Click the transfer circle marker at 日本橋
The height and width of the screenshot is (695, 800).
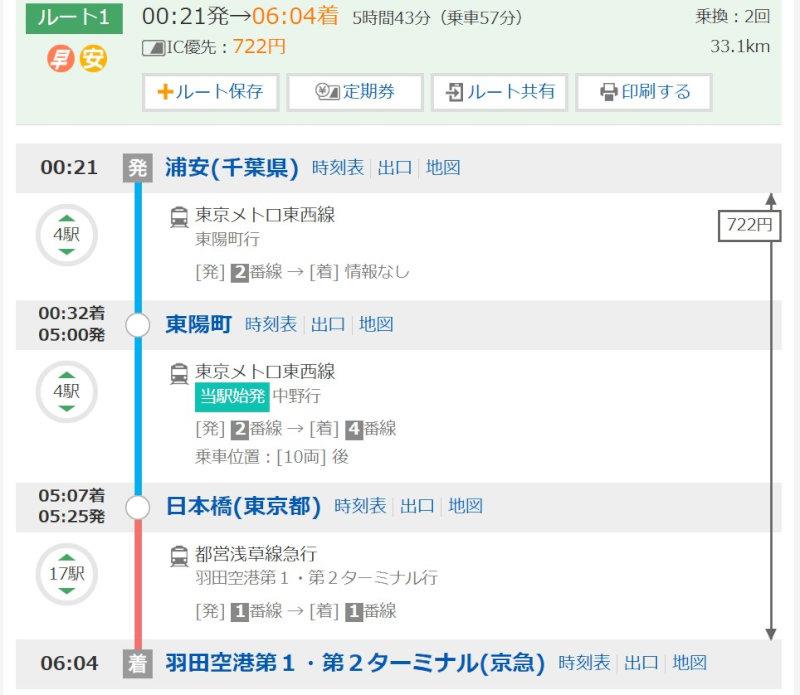tap(138, 507)
